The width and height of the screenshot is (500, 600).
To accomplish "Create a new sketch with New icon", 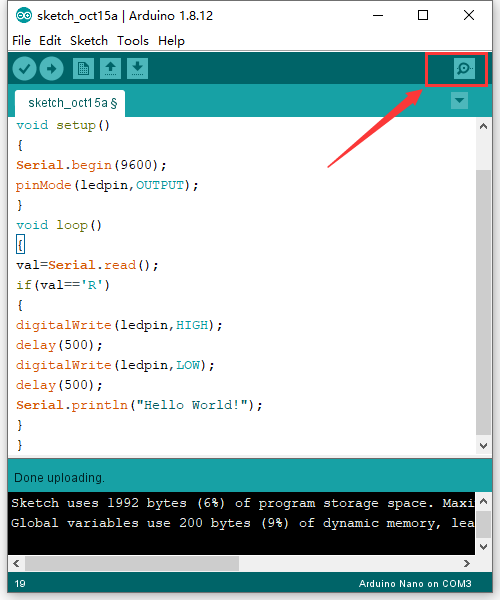I will click(x=83, y=69).
